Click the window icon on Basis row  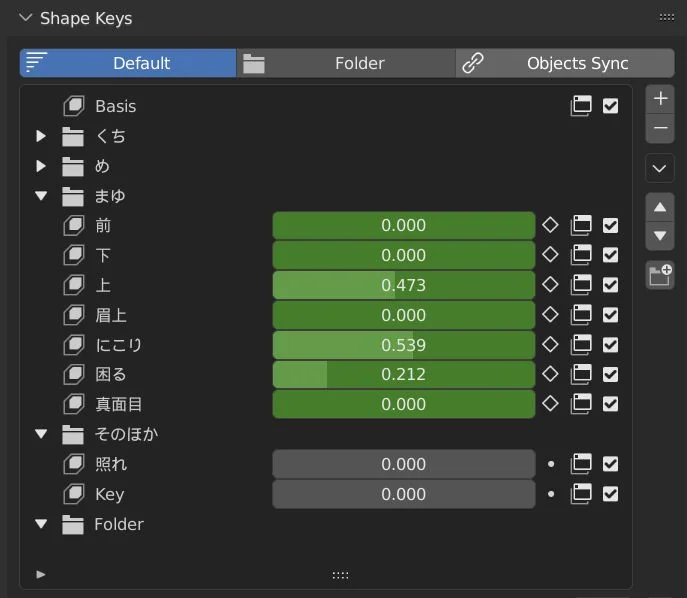(581, 106)
